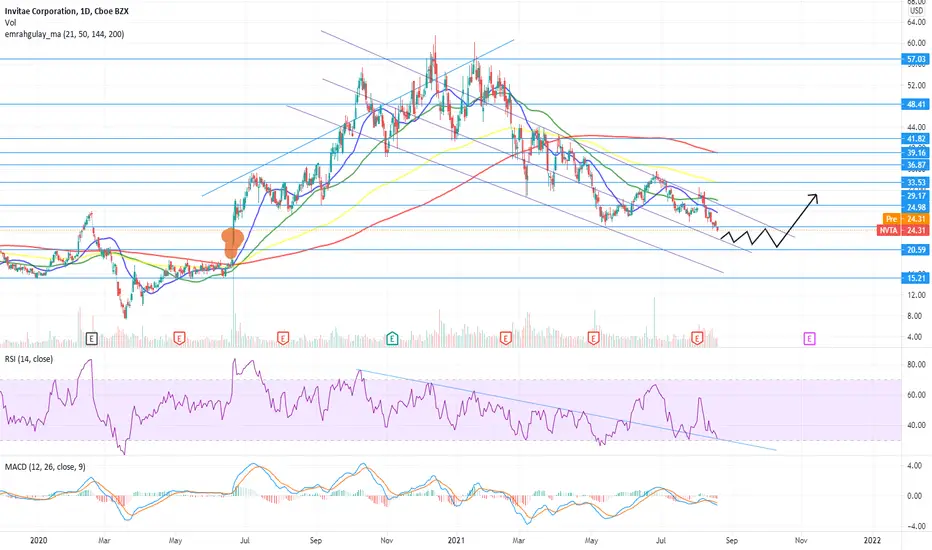Click the 2022 label on time axis
The width and height of the screenshot is (932, 550).
872,540
